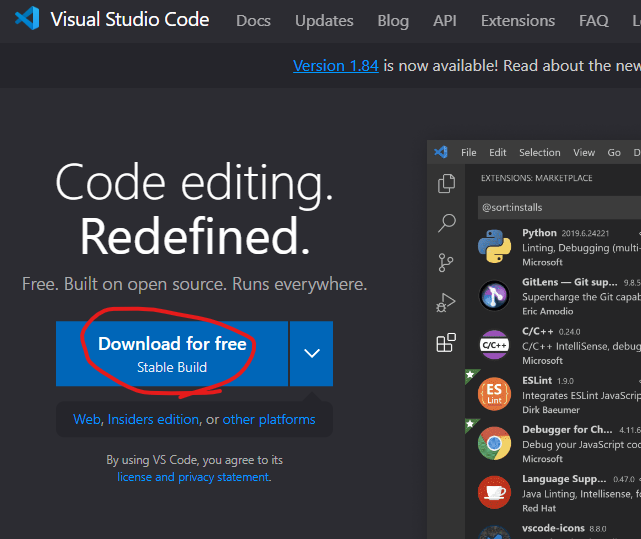Select the Run and Debug icon
641x539 pixels.
tap(446, 303)
